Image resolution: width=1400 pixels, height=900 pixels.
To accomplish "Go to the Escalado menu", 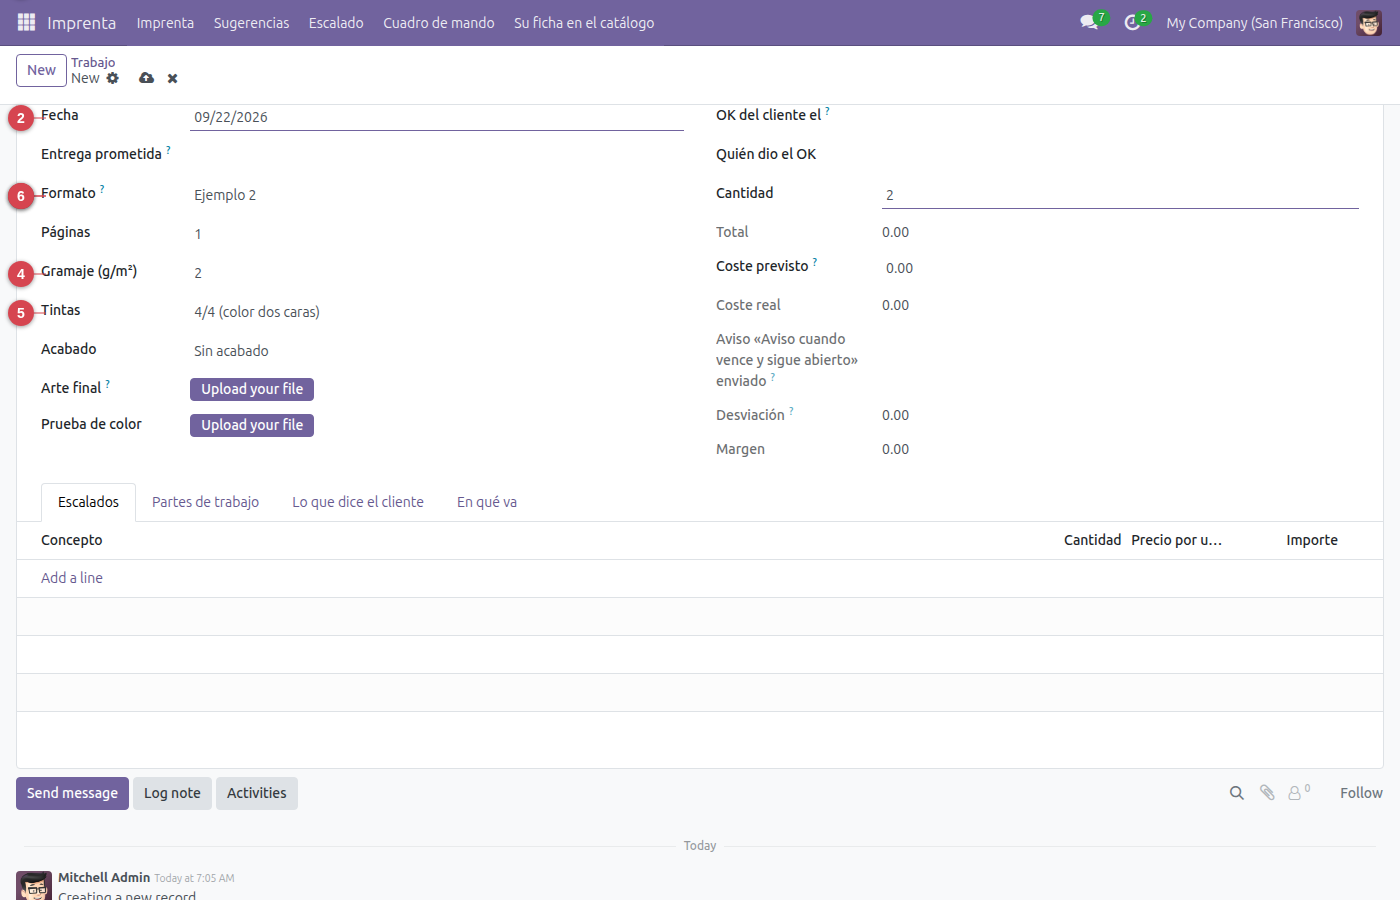I will 336,22.
